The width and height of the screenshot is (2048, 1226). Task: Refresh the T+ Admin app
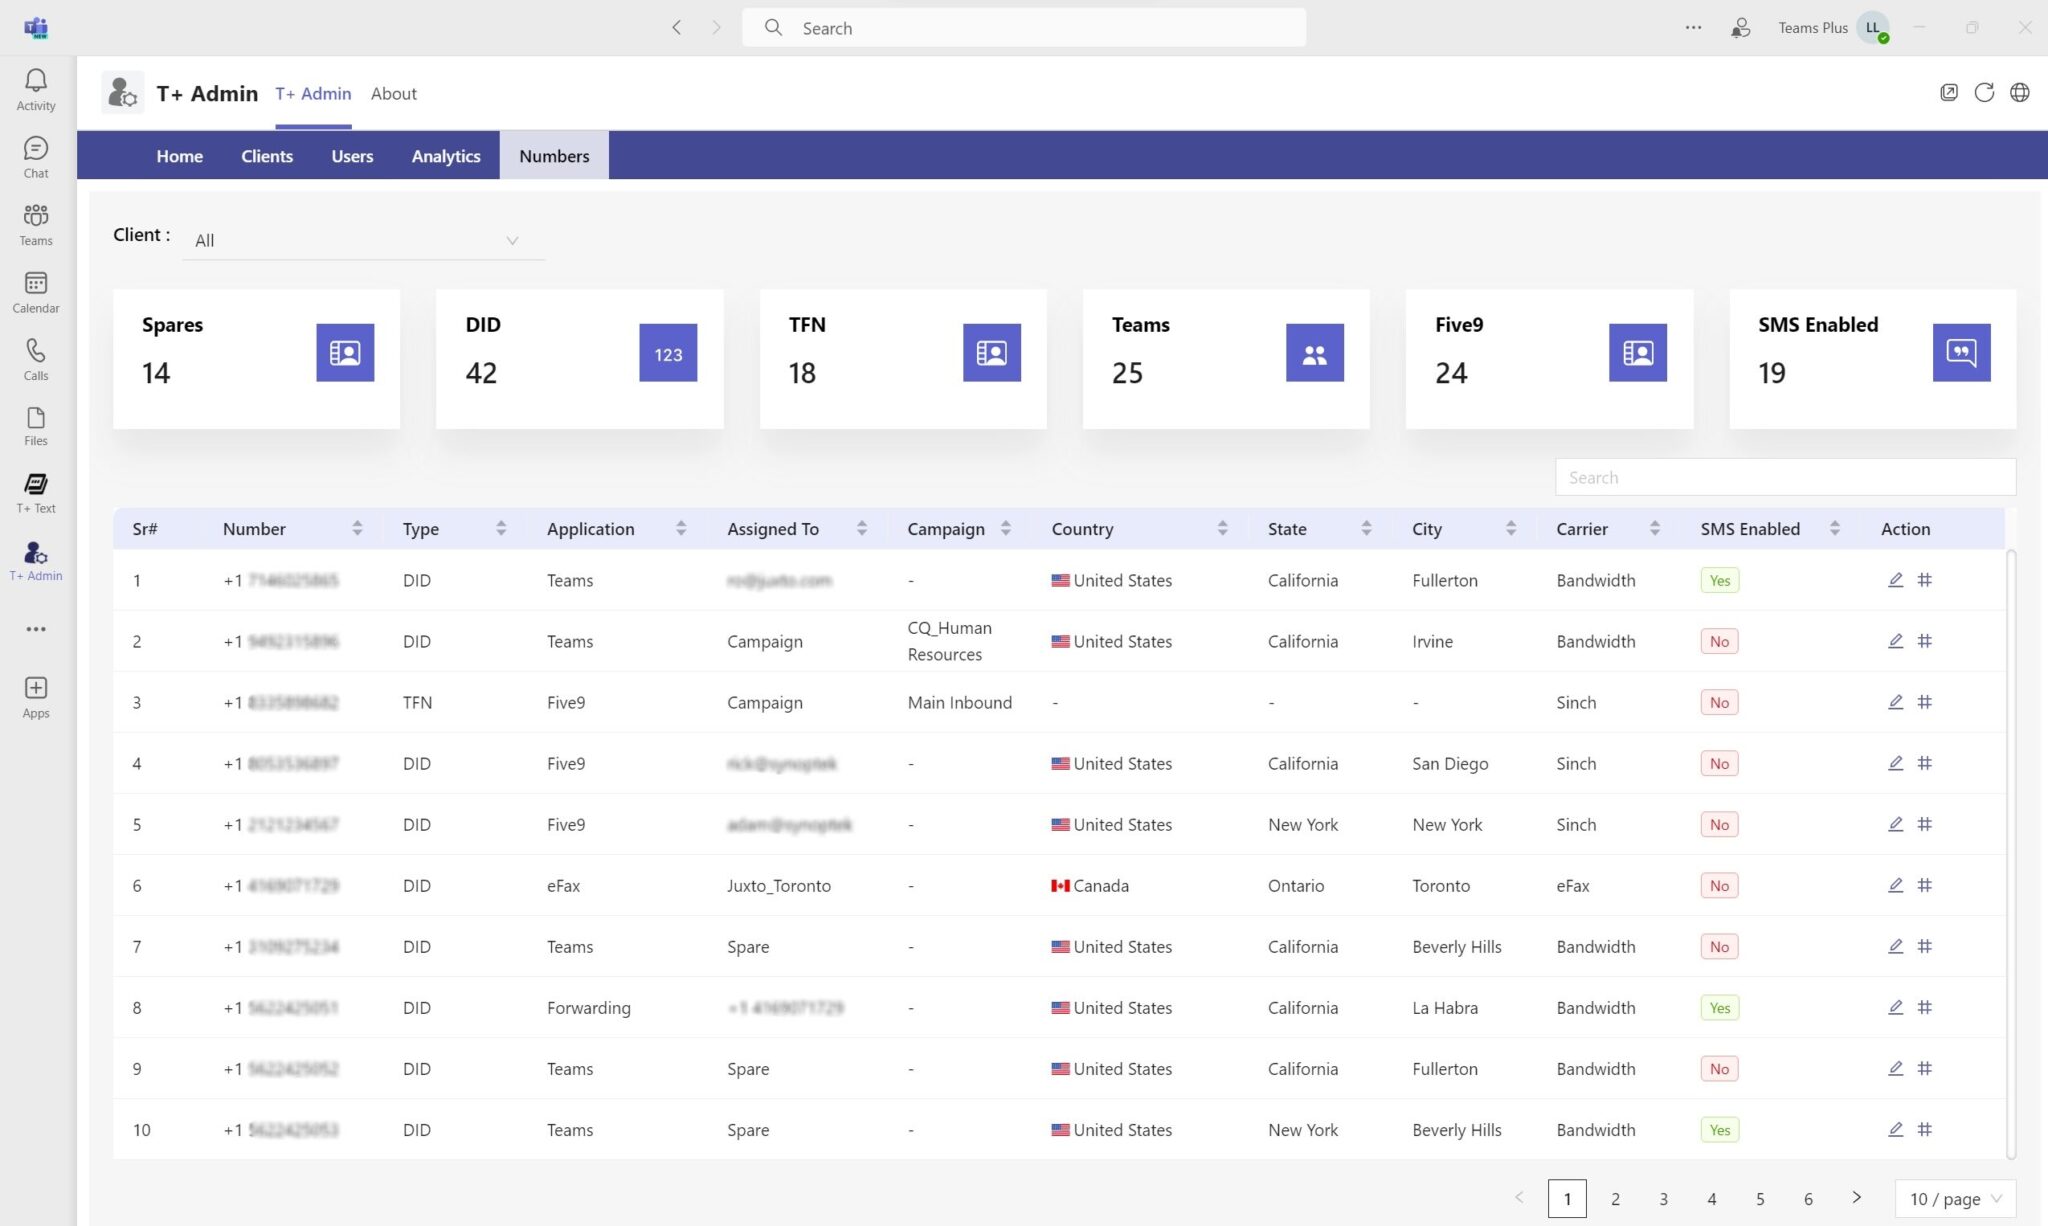click(x=1984, y=91)
